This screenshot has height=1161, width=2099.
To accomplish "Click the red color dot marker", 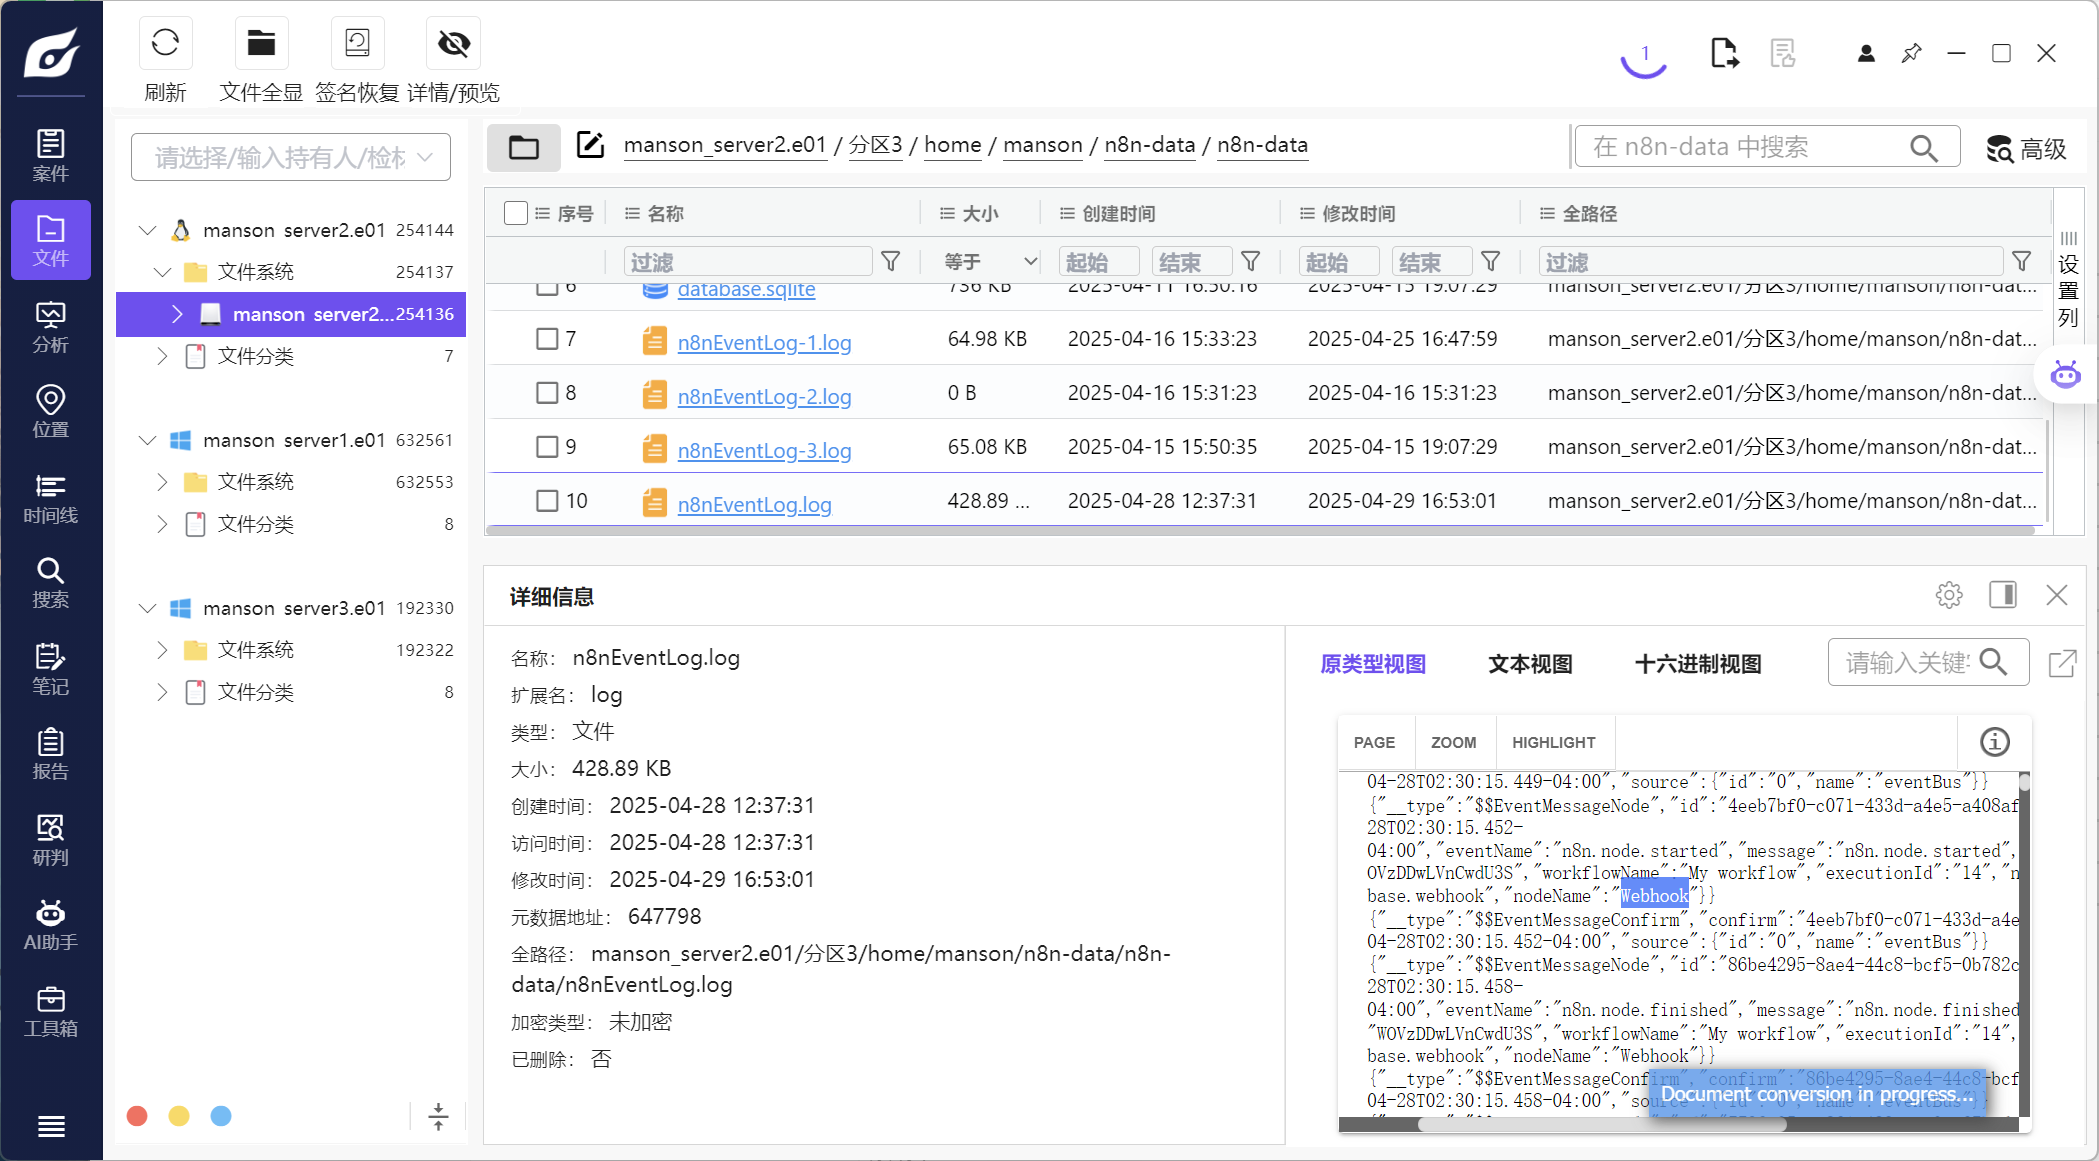I will click(x=138, y=1116).
